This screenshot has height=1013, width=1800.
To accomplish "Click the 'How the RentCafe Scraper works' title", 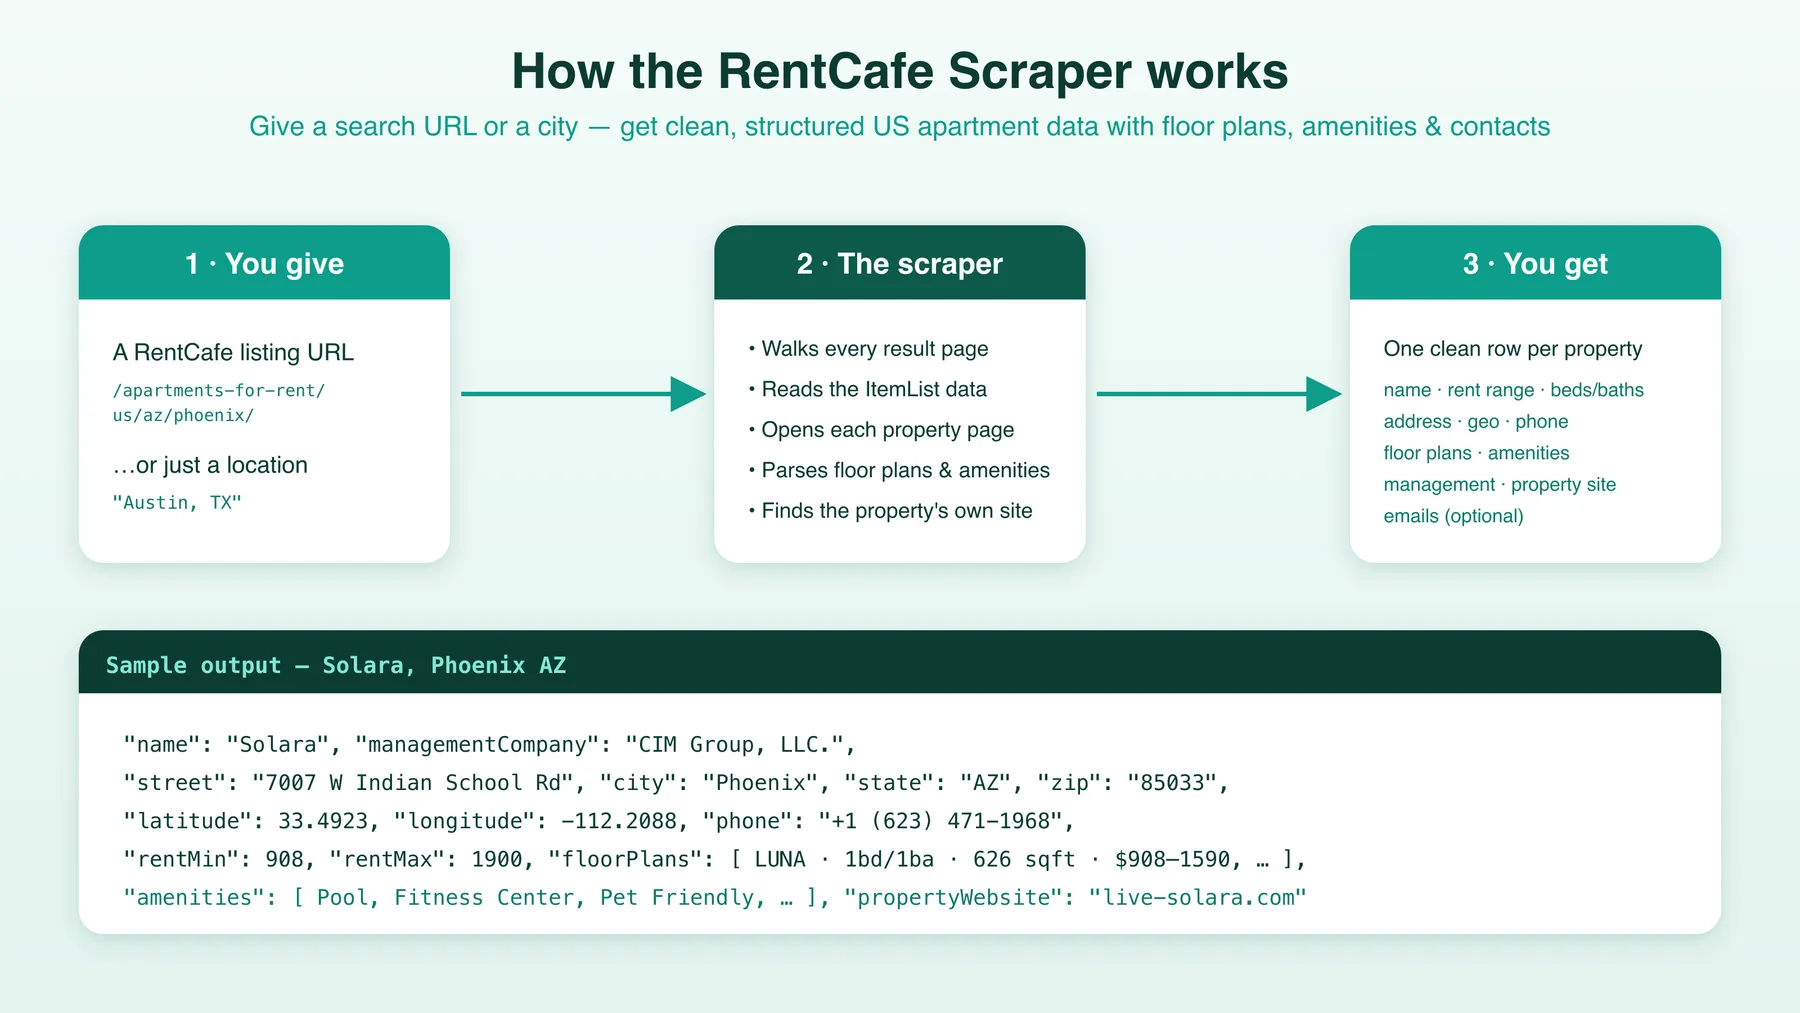I will click(899, 71).
